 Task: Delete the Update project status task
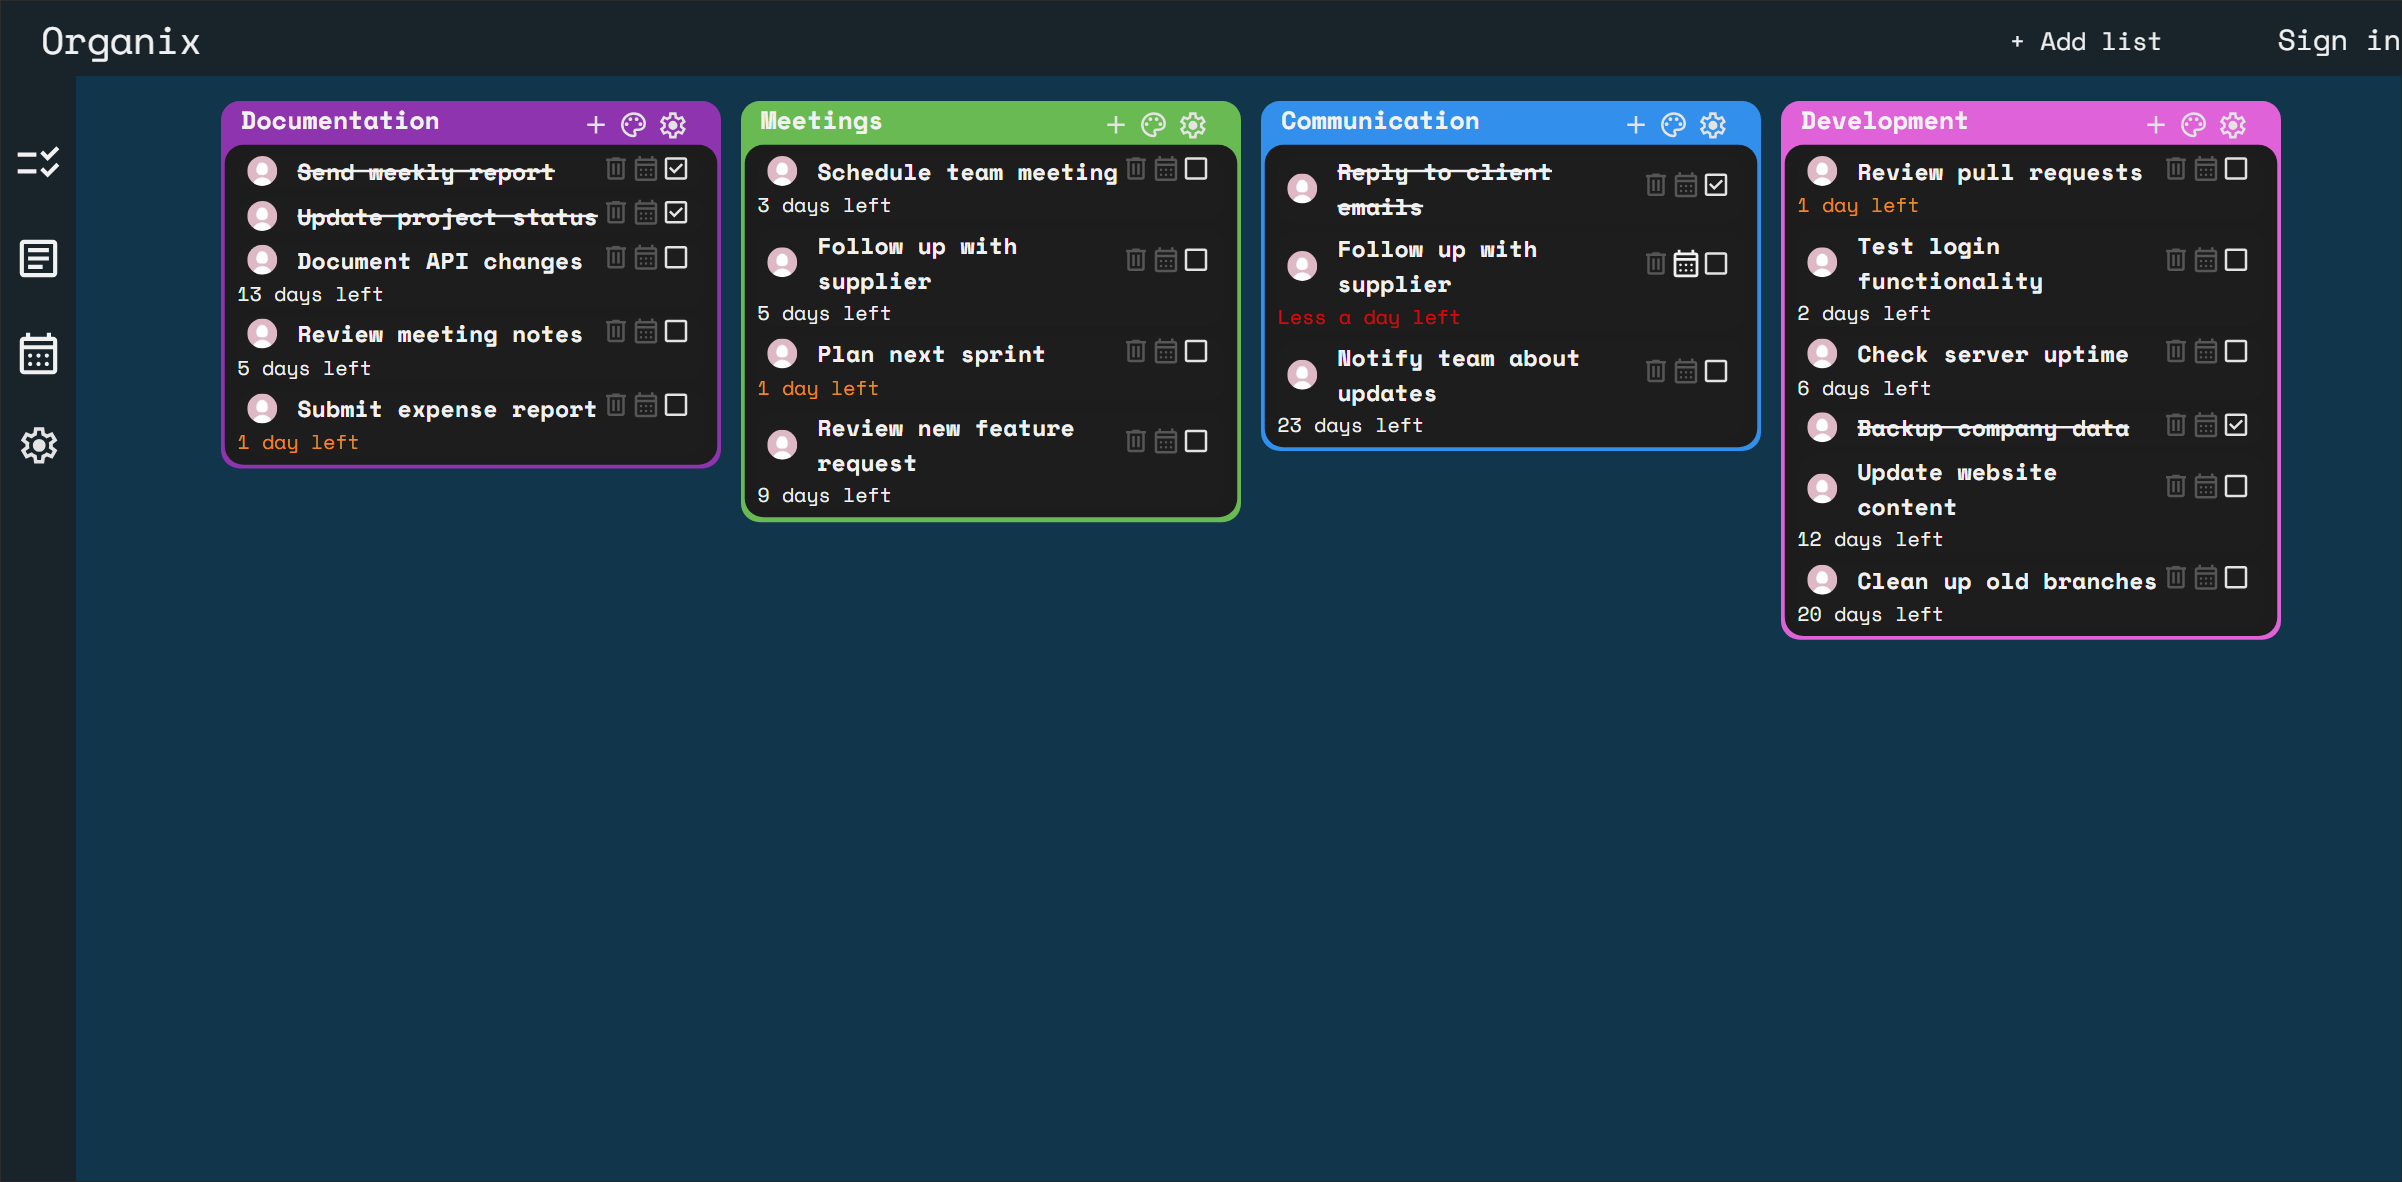tap(616, 212)
